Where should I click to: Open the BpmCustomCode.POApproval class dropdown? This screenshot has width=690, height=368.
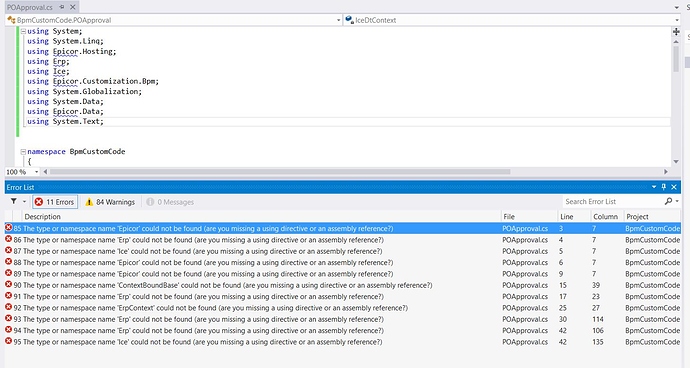(338, 20)
